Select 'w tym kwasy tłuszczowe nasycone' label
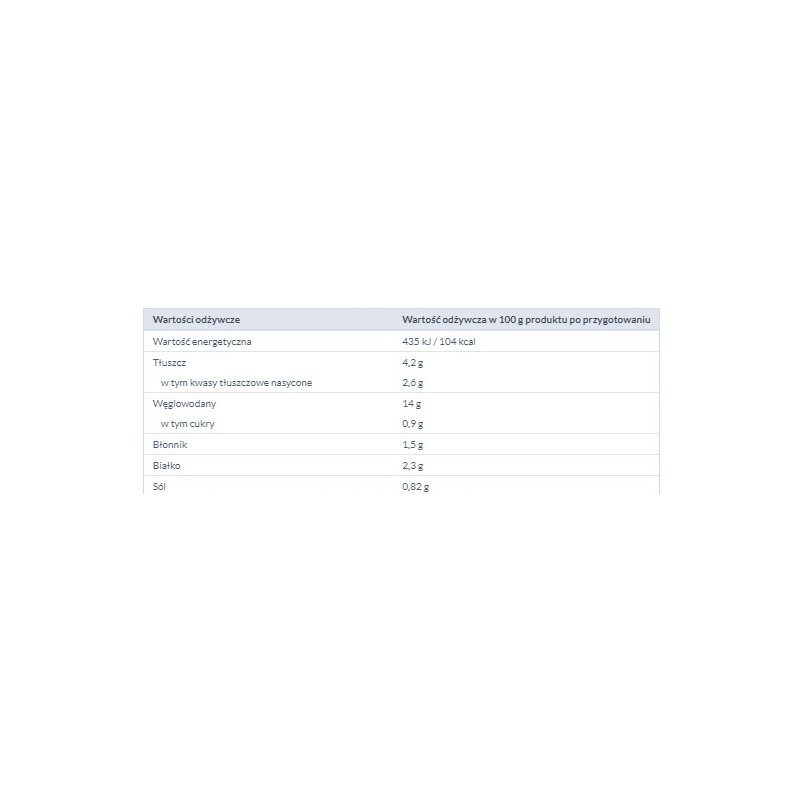 (236, 383)
